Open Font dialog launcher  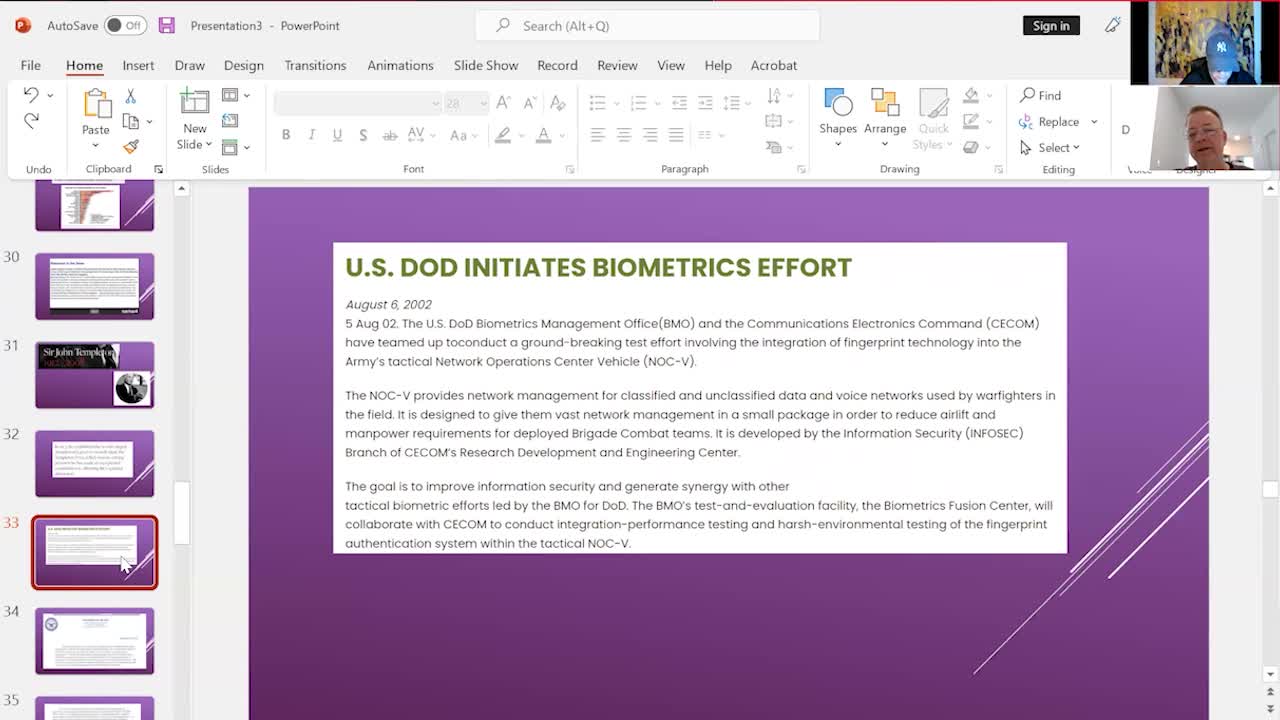point(570,170)
